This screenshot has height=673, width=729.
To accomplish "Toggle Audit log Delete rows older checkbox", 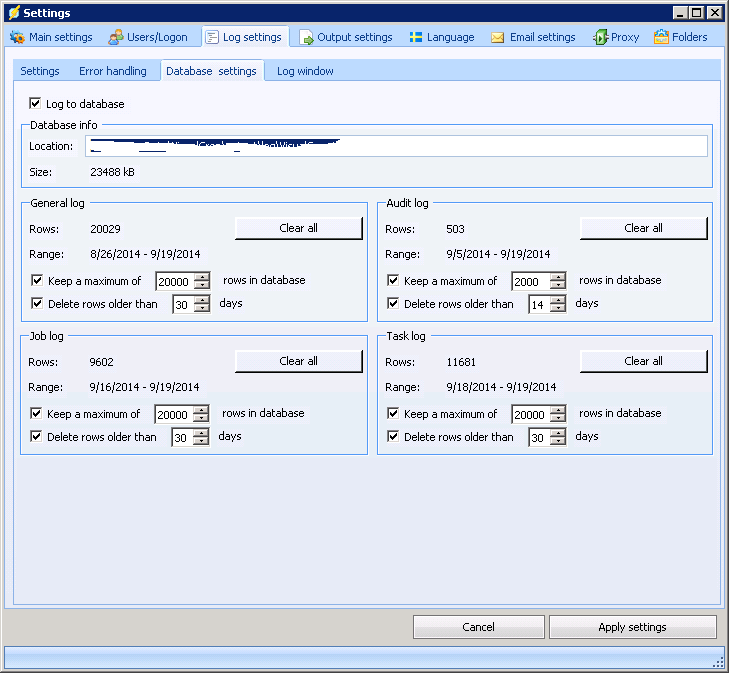I will (x=393, y=303).
